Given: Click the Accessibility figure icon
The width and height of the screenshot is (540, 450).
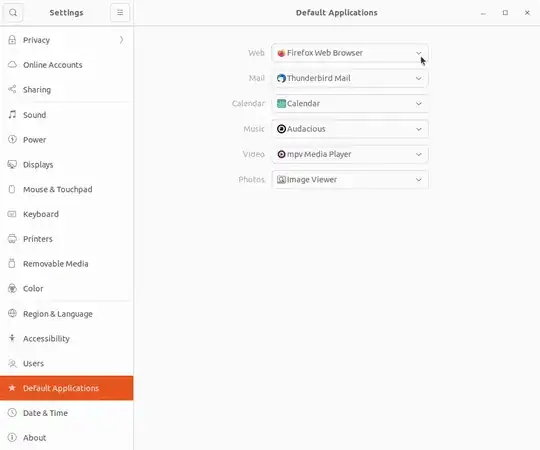Looking at the screenshot, I should pos(12,338).
